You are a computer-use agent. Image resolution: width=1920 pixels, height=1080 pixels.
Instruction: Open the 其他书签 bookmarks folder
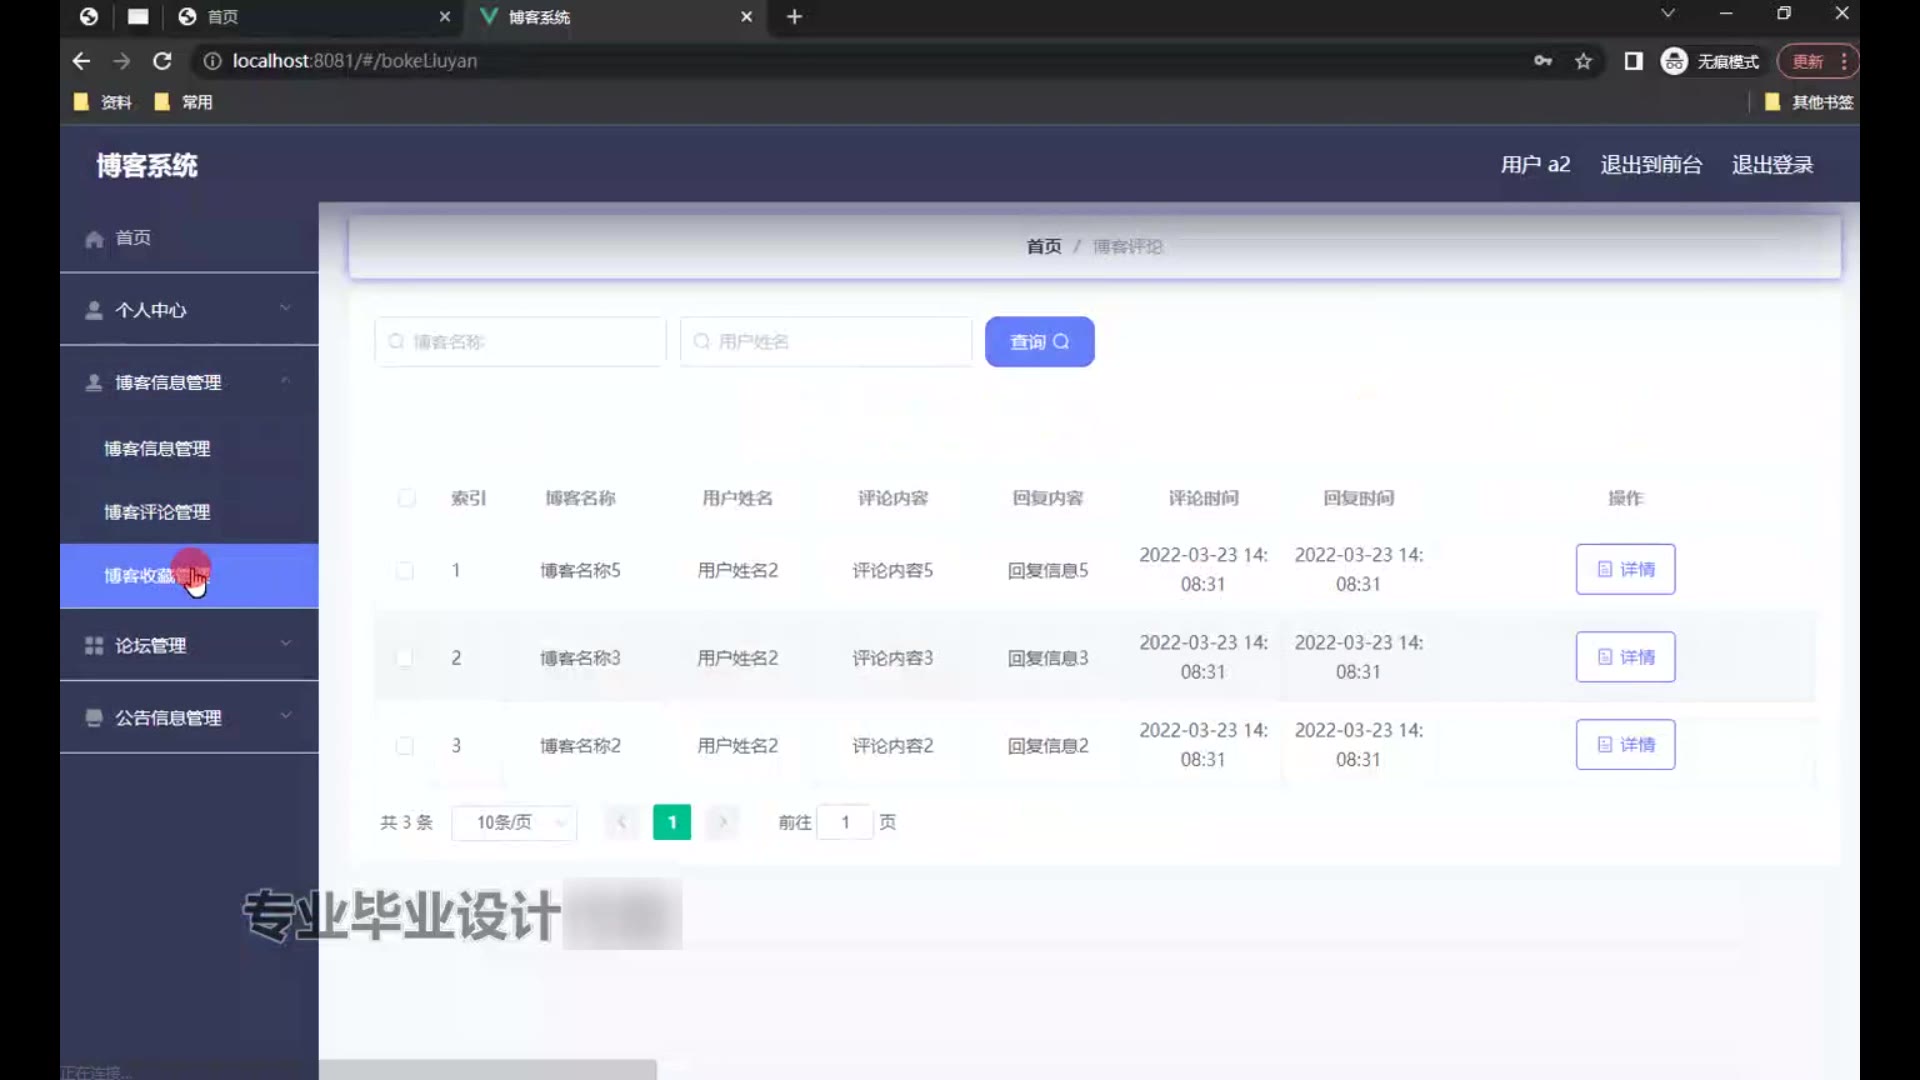[x=1809, y=102]
